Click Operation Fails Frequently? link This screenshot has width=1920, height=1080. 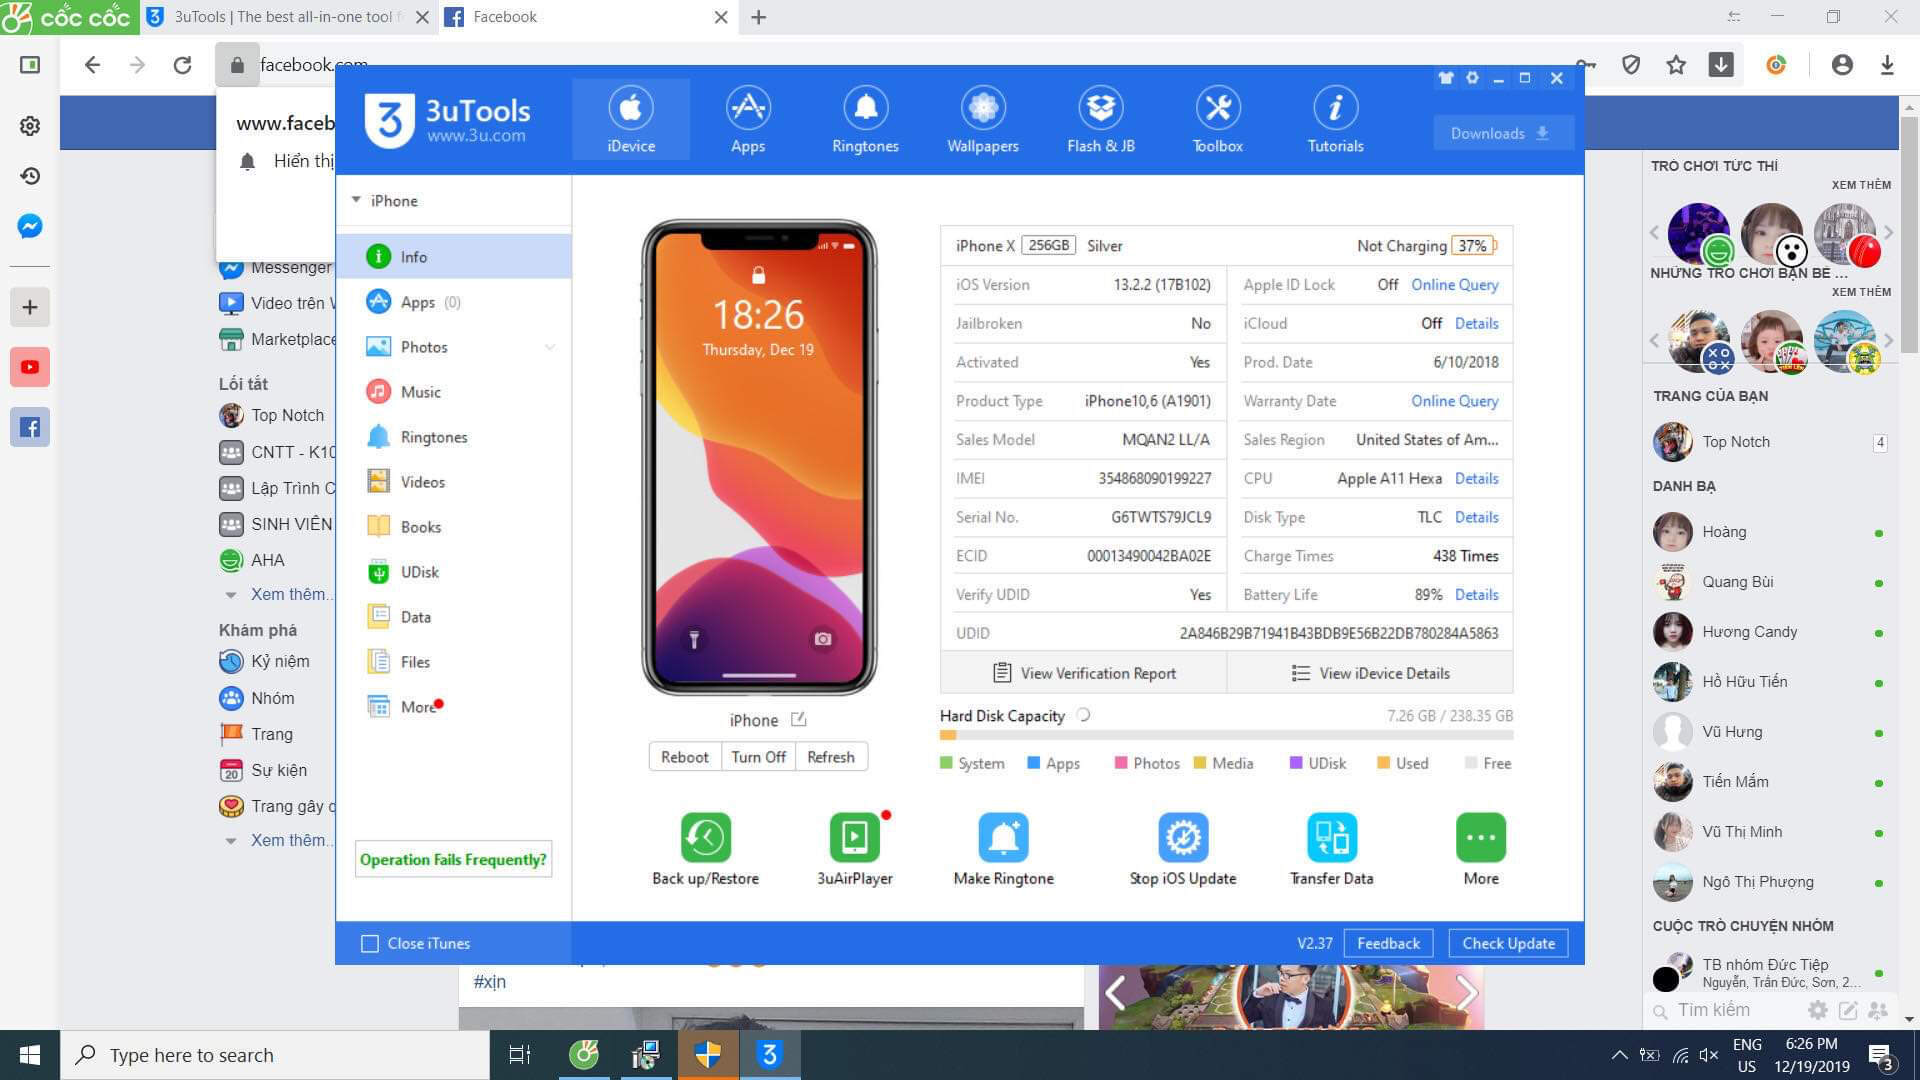click(453, 859)
